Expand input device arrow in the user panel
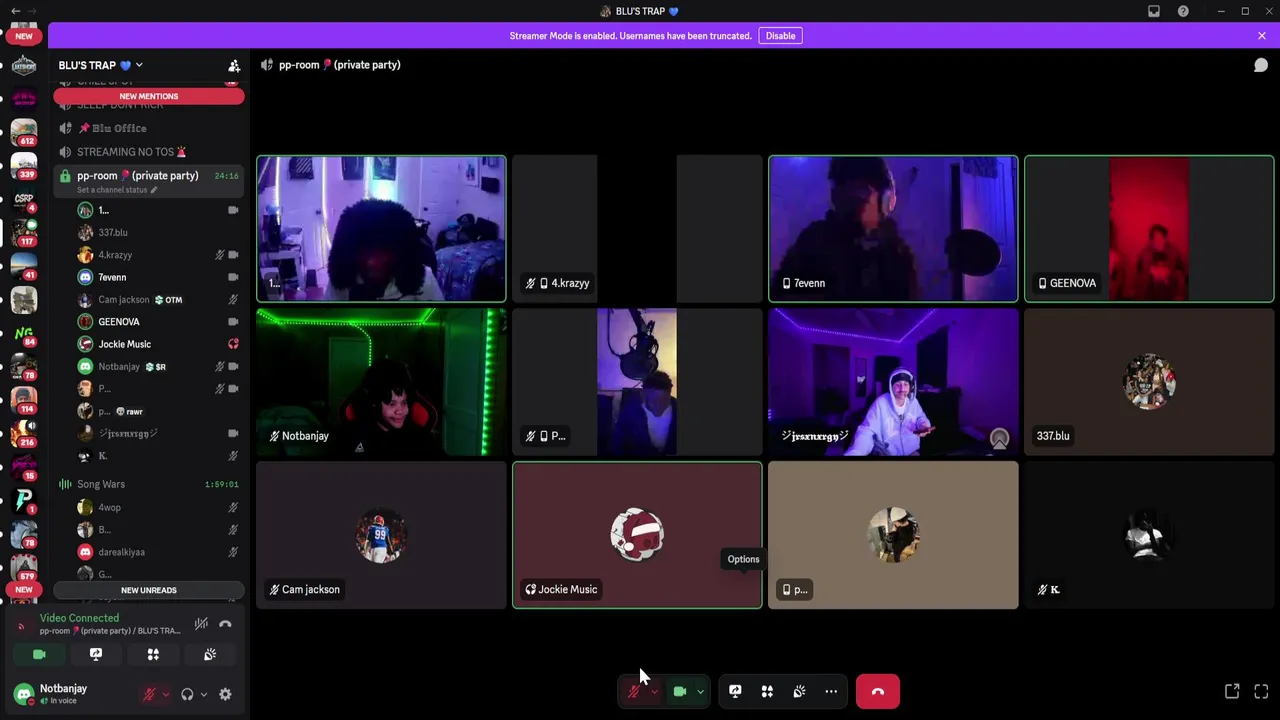 tap(165, 694)
